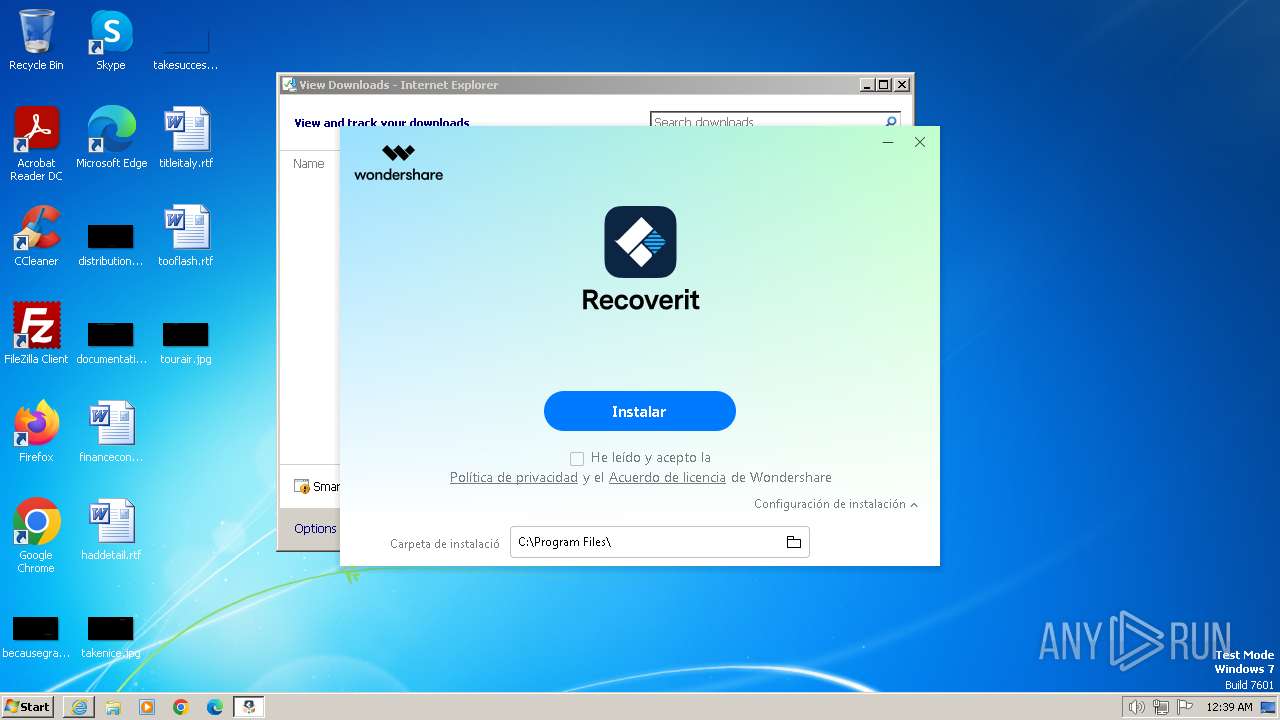The height and width of the screenshot is (720, 1280).
Task: Select tooflash.rtf file on desktop
Action: [186, 236]
